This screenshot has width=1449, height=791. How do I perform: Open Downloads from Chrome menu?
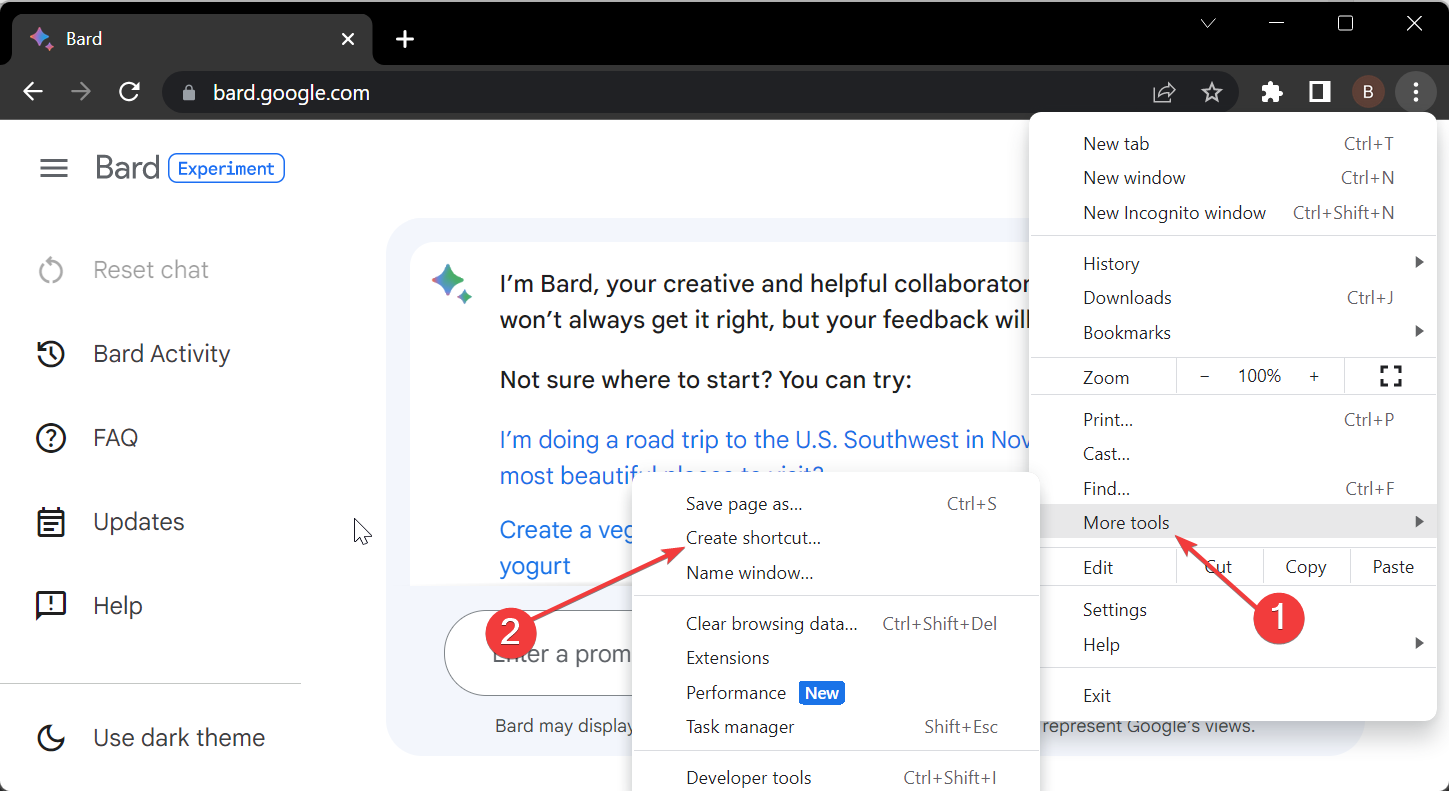pyautogui.click(x=1233, y=298)
